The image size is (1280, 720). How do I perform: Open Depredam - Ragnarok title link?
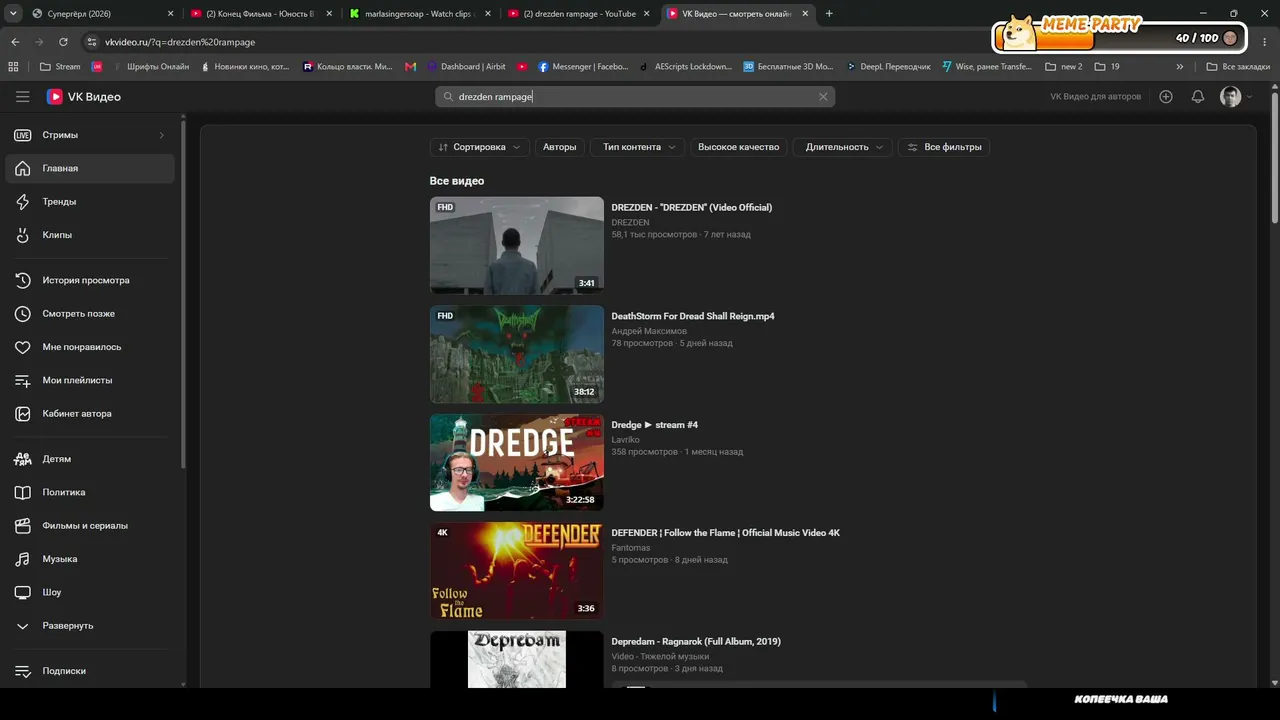[696, 641]
